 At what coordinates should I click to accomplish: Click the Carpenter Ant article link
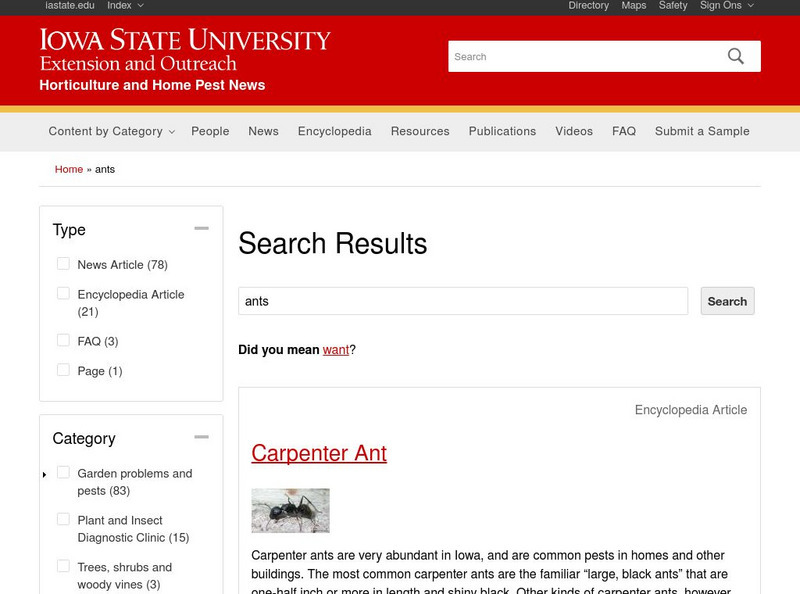[x=320, y=453]
